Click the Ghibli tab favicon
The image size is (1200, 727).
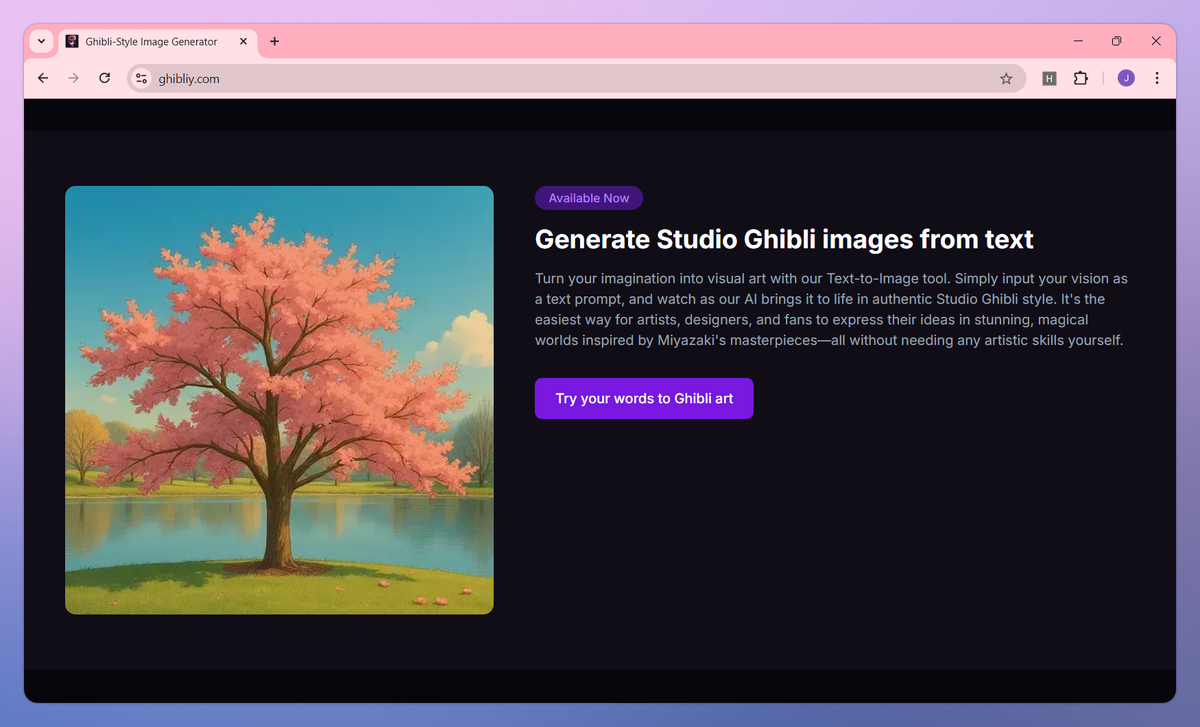click(x=72, y=41)
